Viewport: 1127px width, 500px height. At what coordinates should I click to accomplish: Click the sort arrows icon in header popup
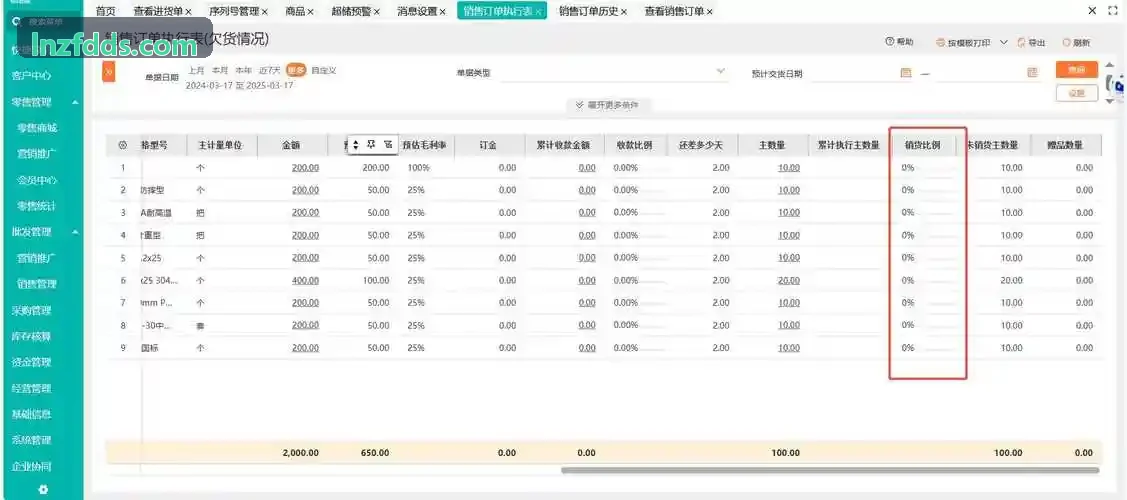coord(355,145)
